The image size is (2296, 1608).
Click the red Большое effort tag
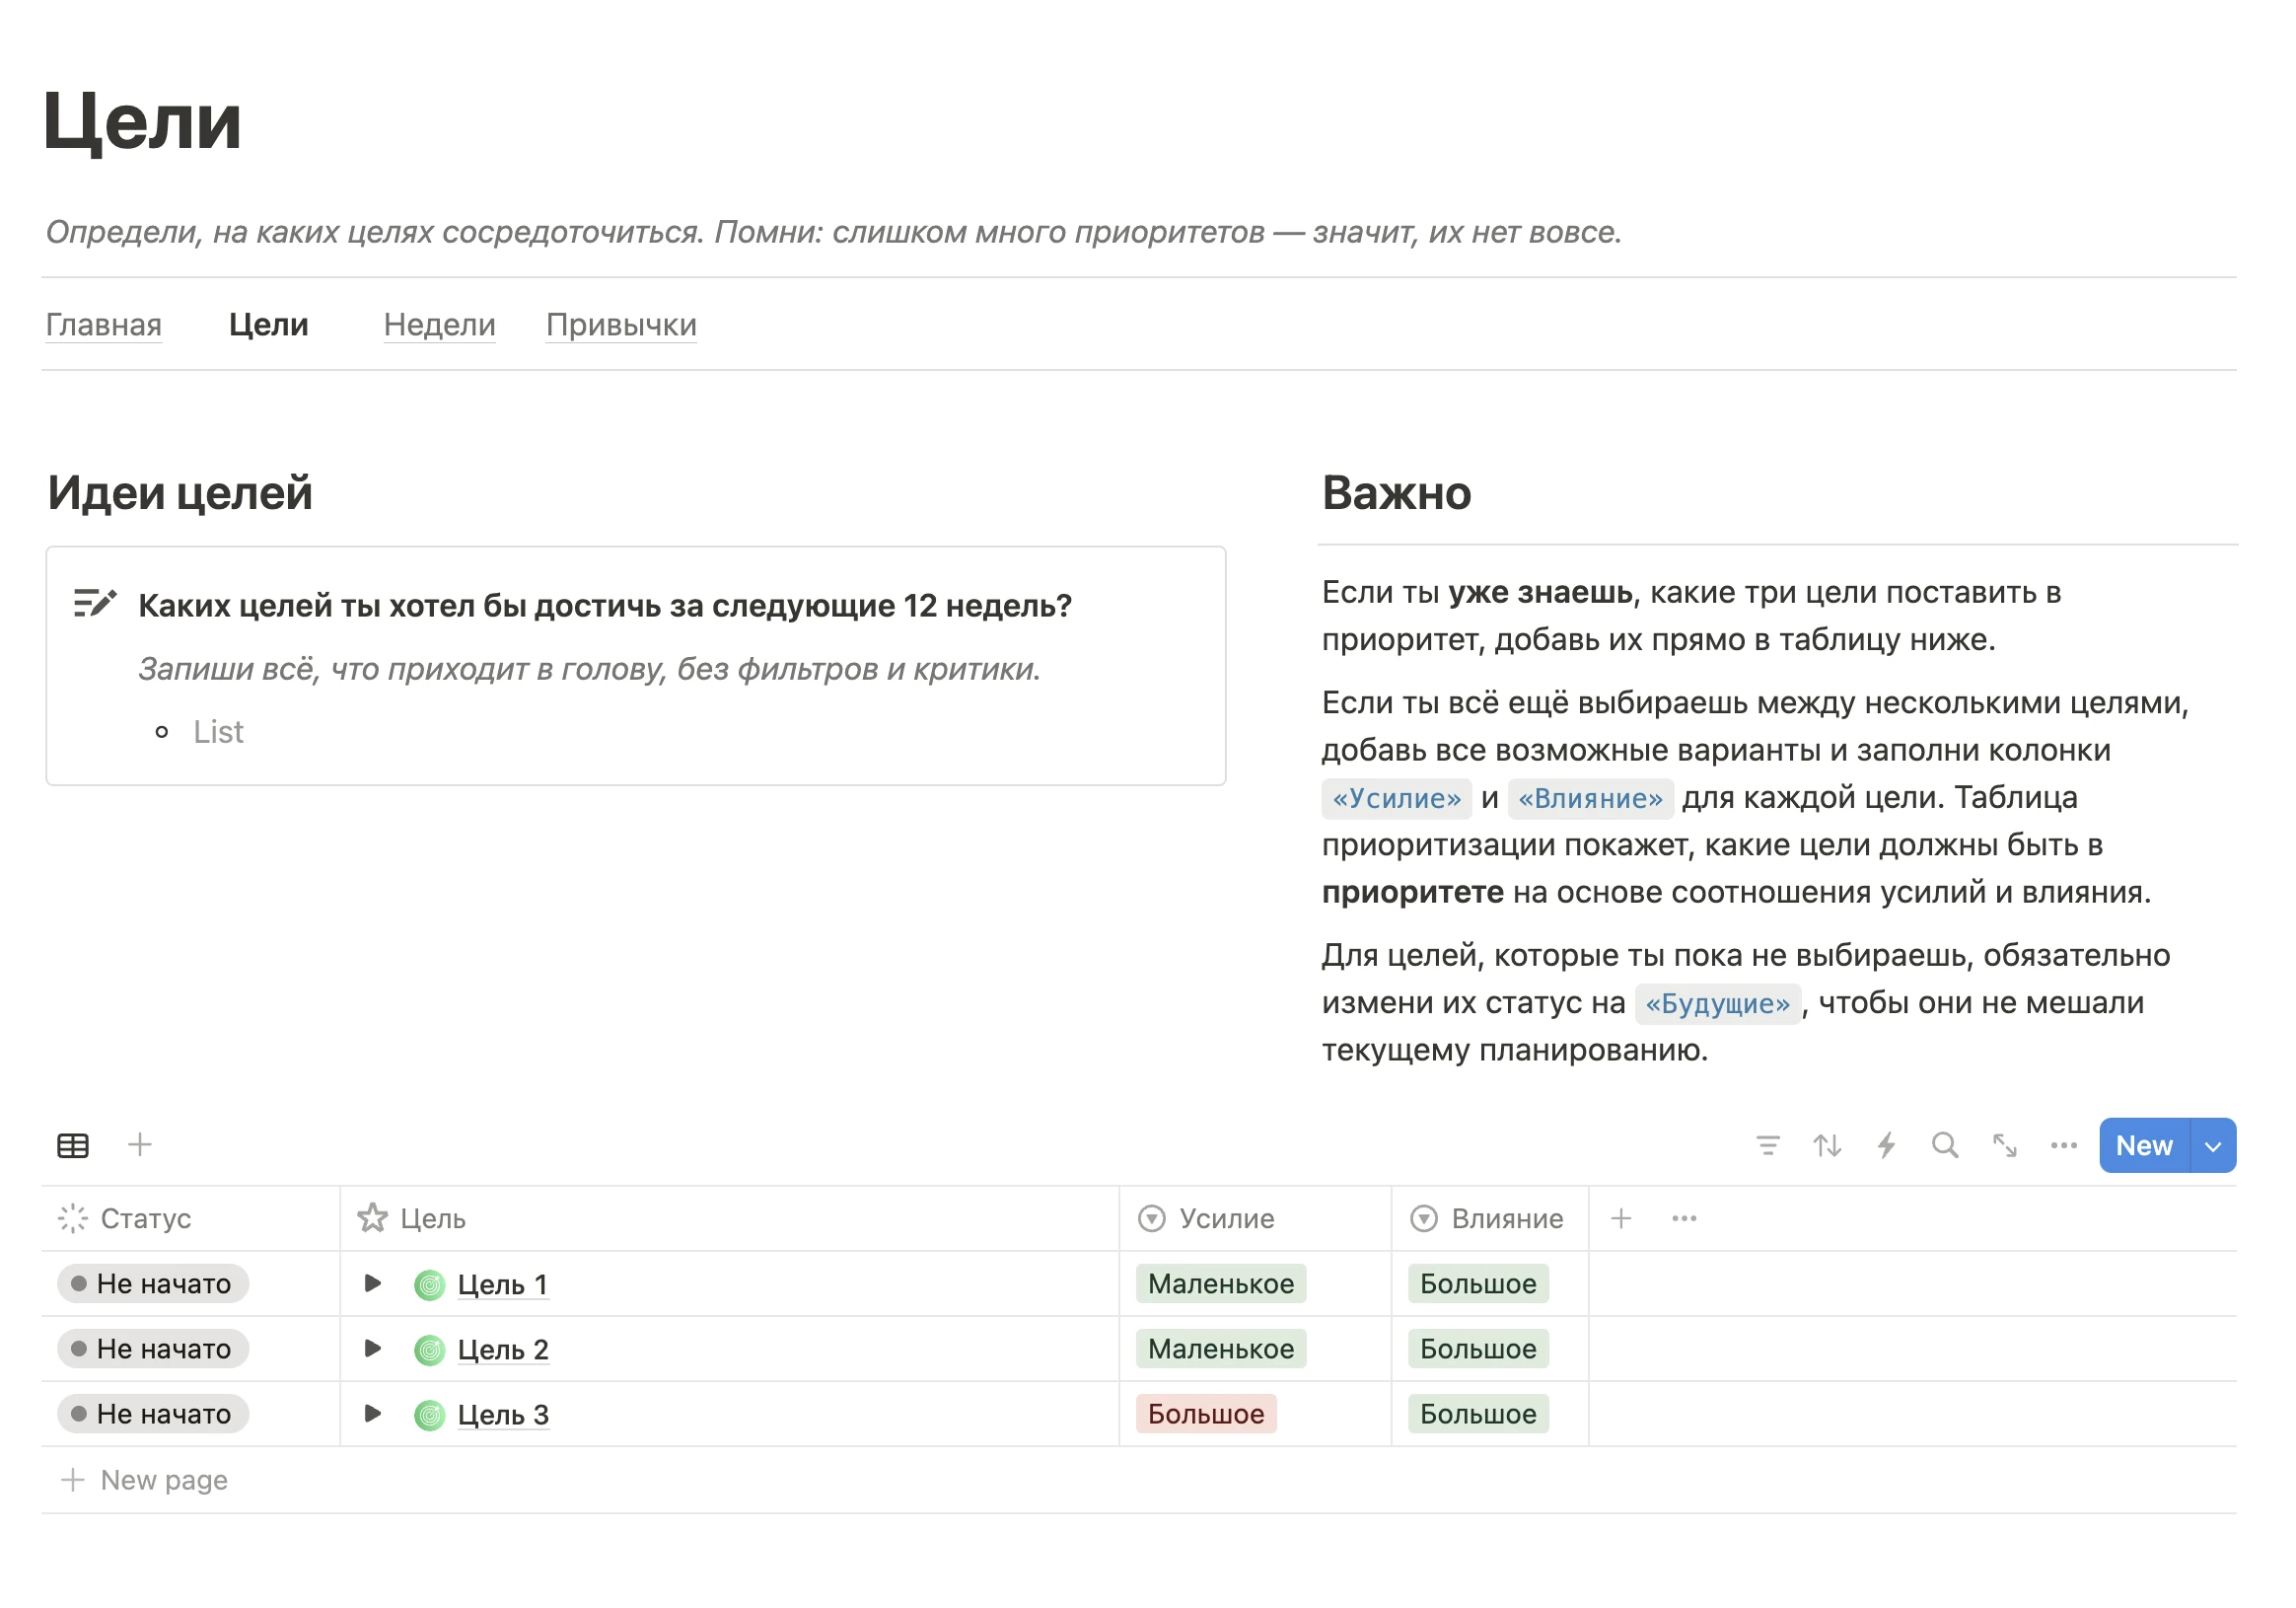click(x=1205, y=1414)
